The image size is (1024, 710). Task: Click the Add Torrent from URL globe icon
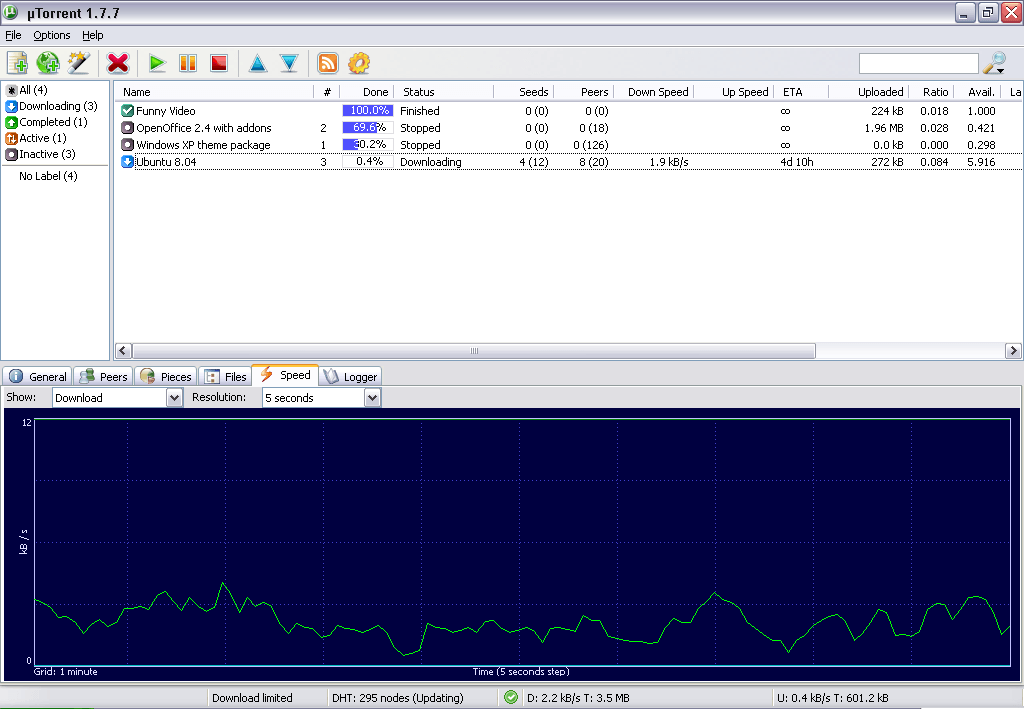tap(46, 62)
